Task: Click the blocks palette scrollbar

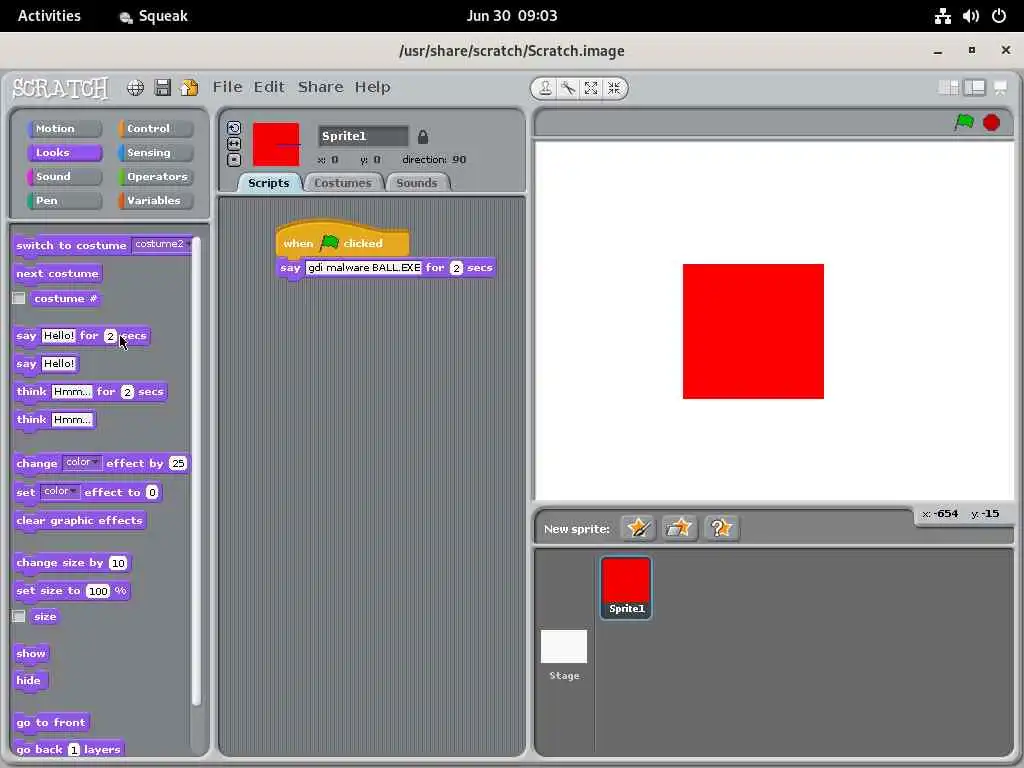Action: click(x=196, y=470)
